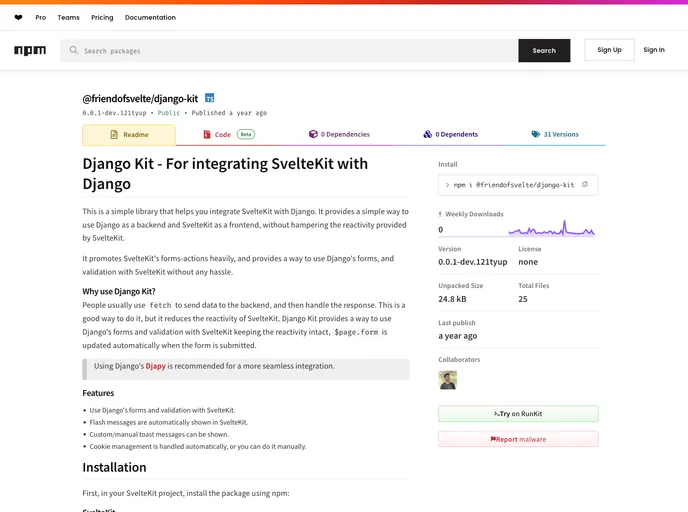Screen dimensions: 688x512
Task: Click total files value '25'
Action: point(523,299)
